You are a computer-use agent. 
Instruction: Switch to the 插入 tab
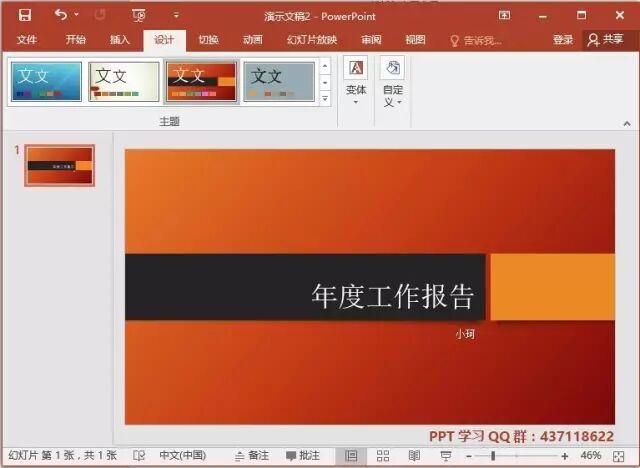pyautogui.click(x=120, y=40)
